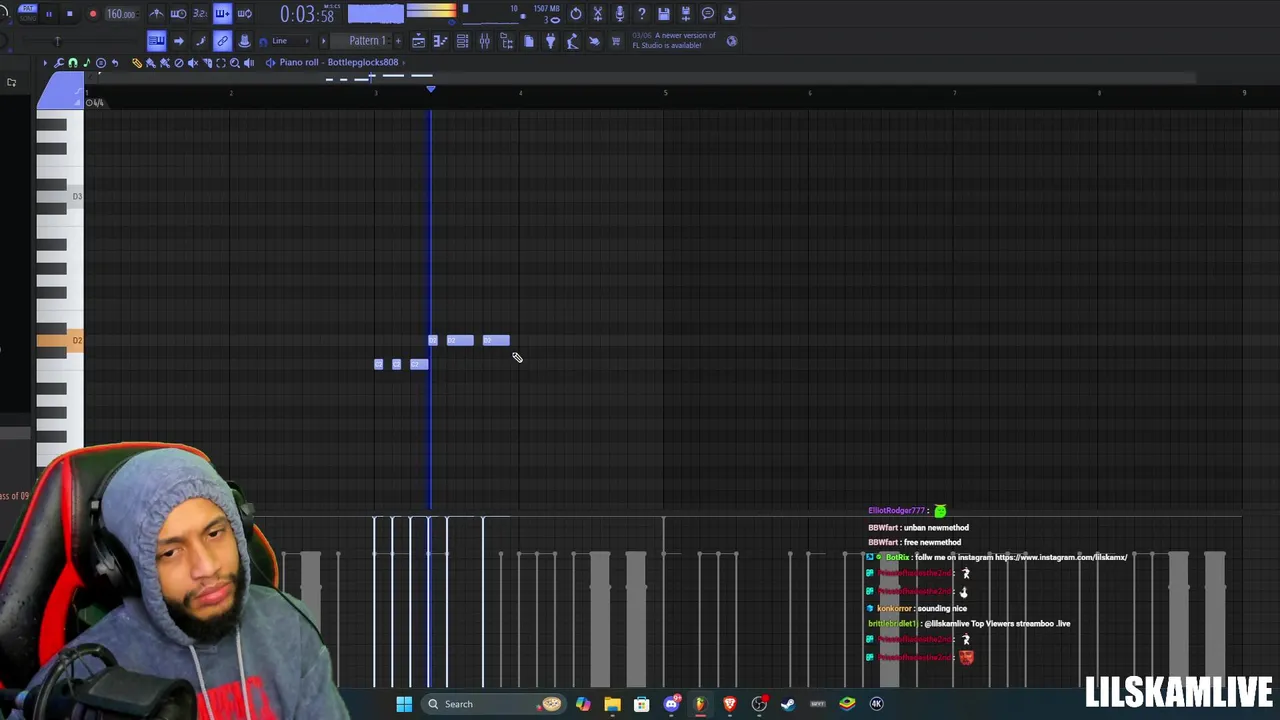This screenshot has width=1280, height=720.
Task: Open the chat speech bubble icon
Action: 707,13
